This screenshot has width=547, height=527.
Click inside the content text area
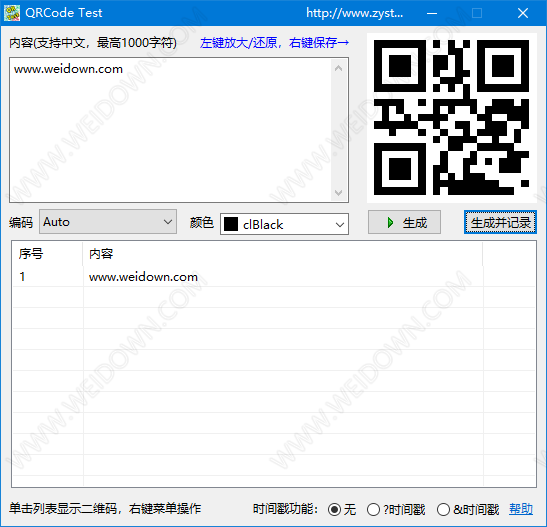pyautogui.click(x=171, y=130)
